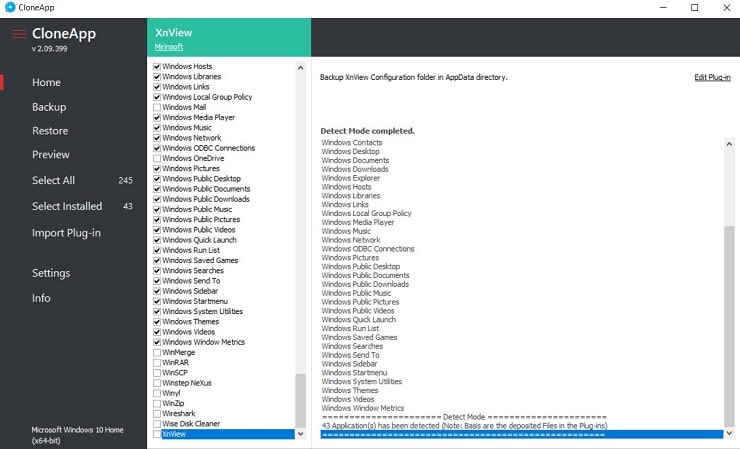
Task: Select the Windows Music list entry
Action: coord(187,127)
